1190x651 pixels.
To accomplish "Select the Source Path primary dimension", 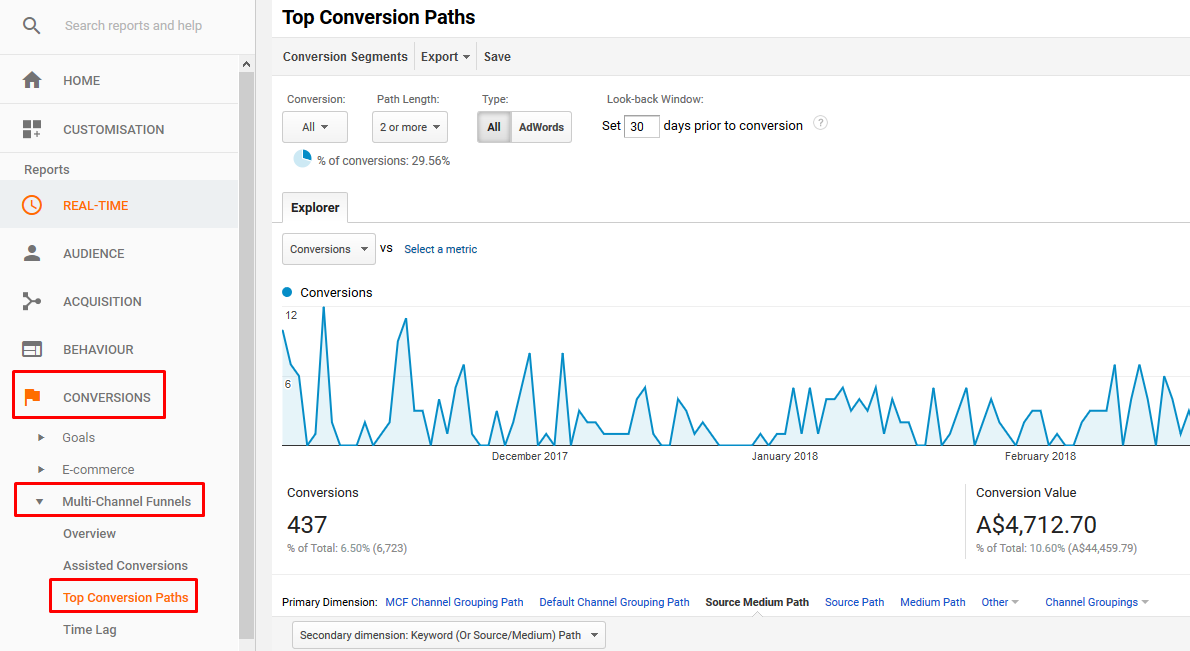I will (x=854, y=602).
